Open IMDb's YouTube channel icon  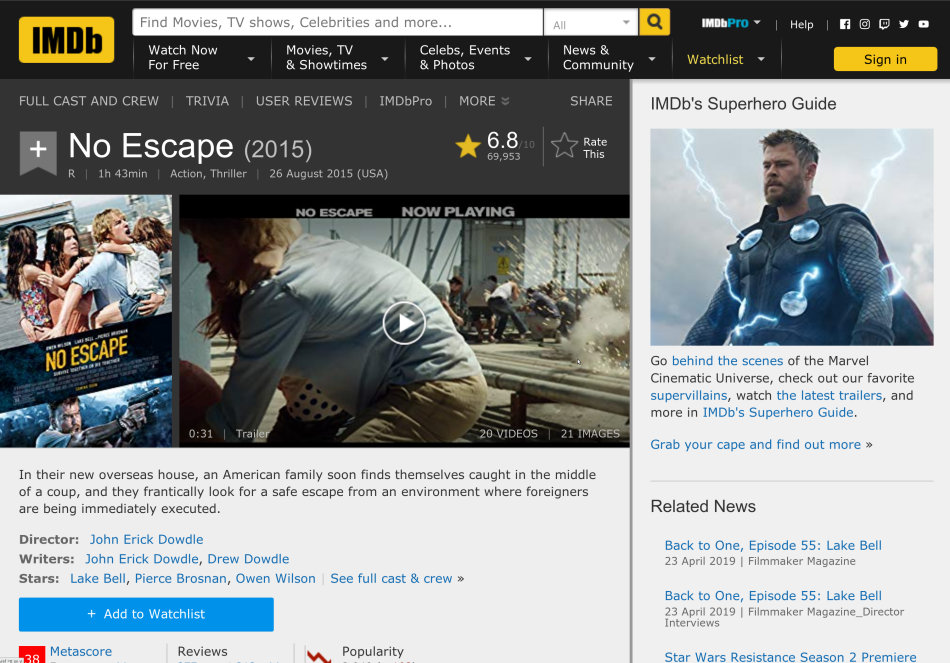click(924, 24)
